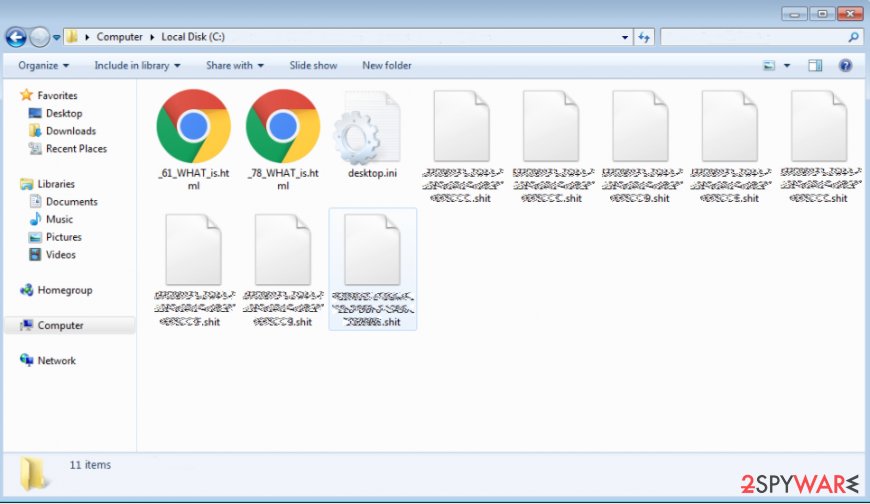870x504 pixels.
Task: Select the _78_WHAT_is.html Chrome file icon
Action: point(283,126)
